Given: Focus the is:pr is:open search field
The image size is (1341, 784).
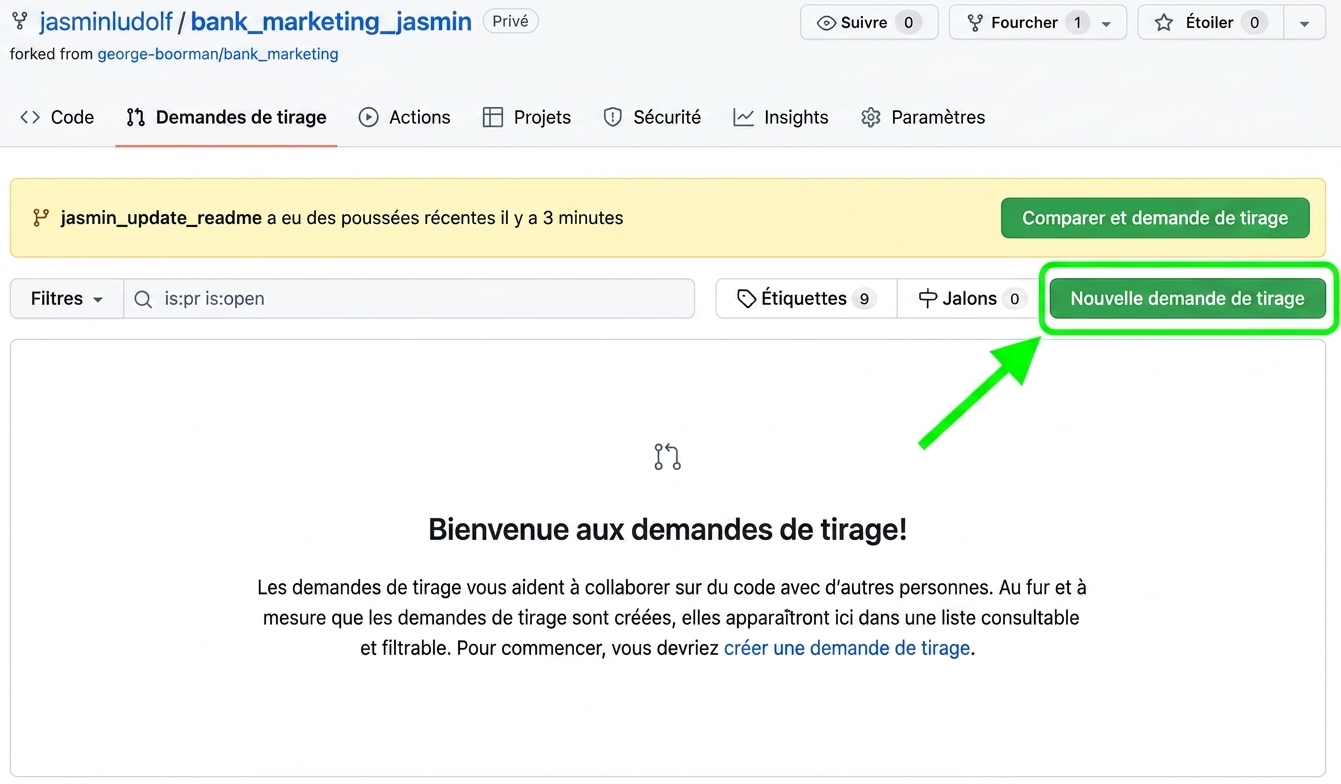Looking at the screenshot, I should 409,299.
